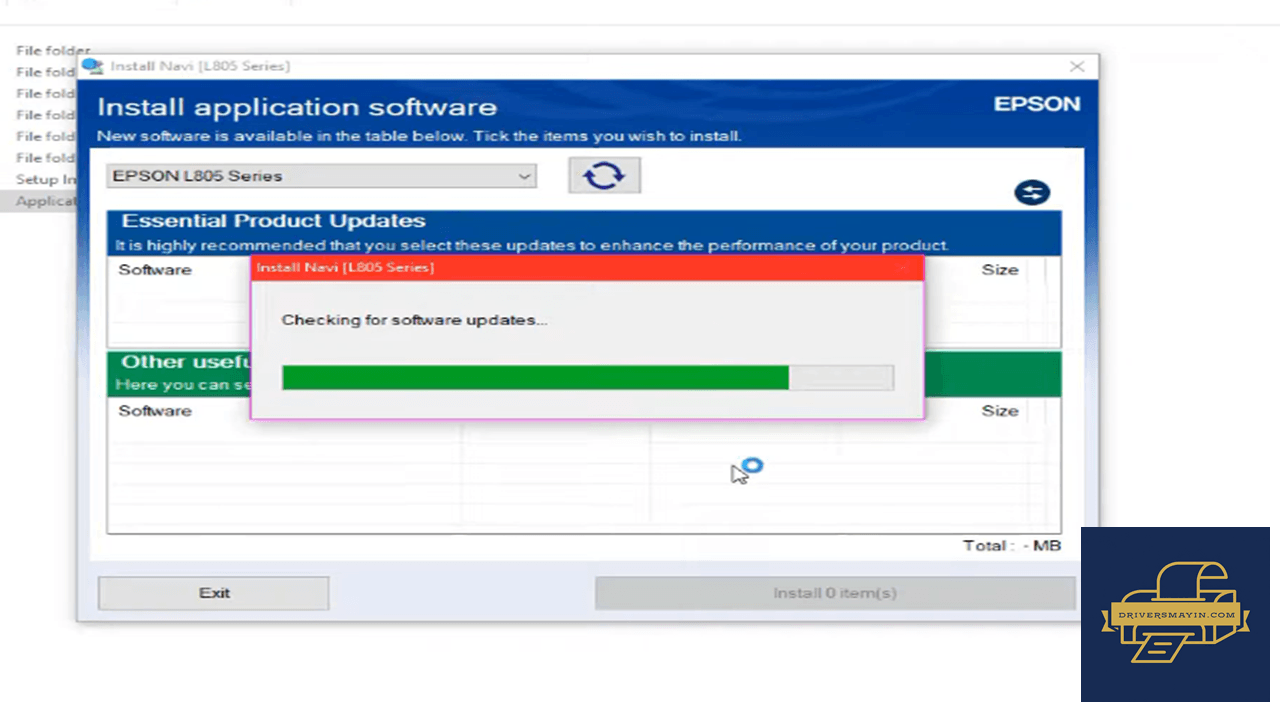Image resolution: width=1280 pixels, height=720 pixels.
Task: Click the red 'Install Navi [L805 Series]' dialog title
Action: click(x=345, y=268)
